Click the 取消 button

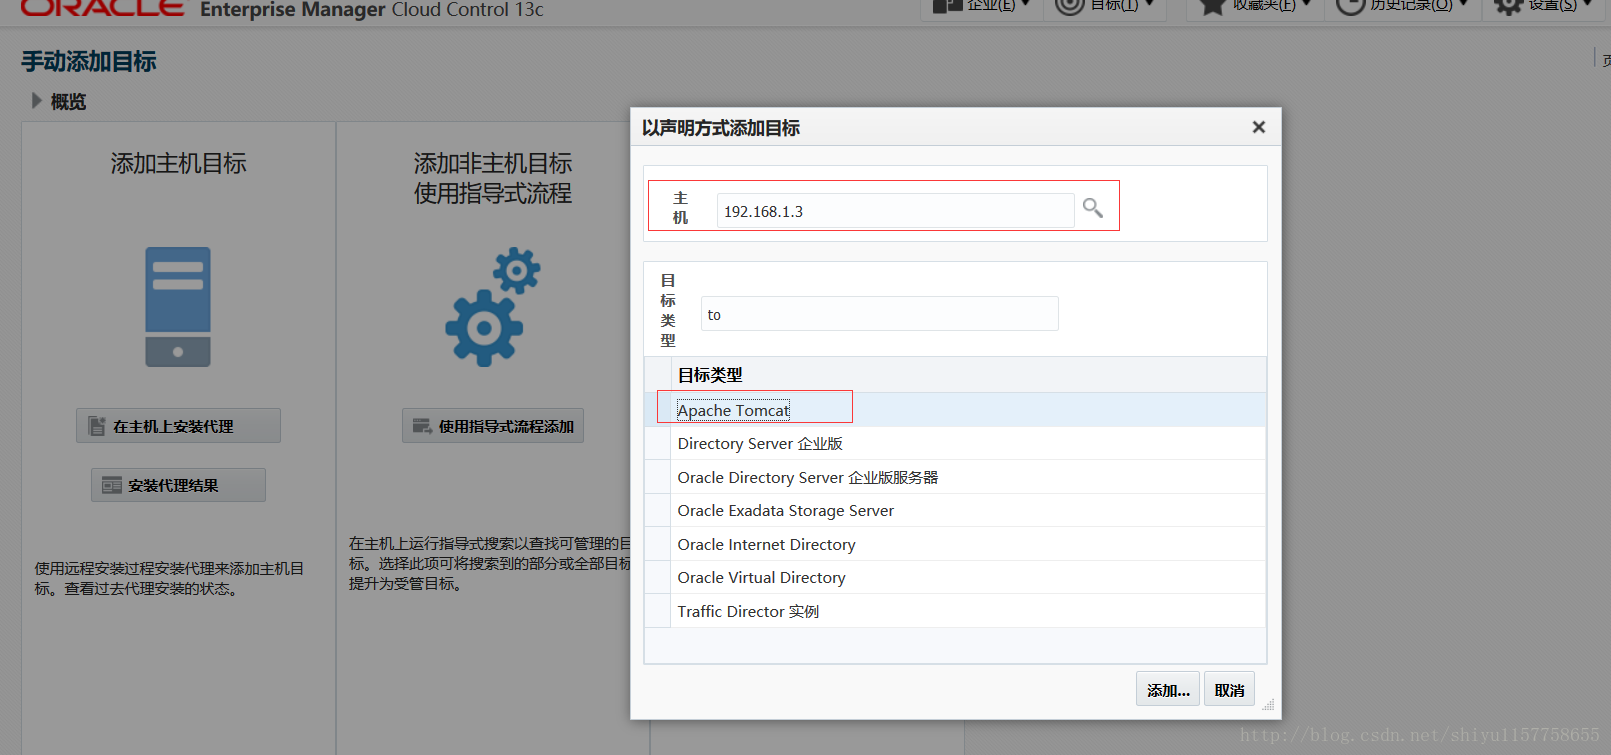1229,690
